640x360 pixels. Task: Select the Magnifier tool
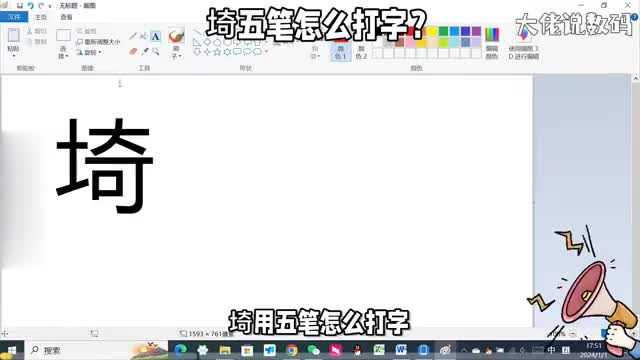pyautogui.click(x=156, y=51)
